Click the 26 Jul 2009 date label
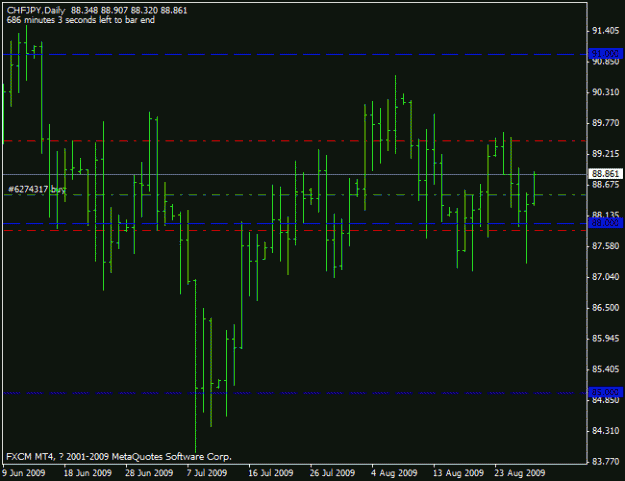The width and height of the screenshot is (625, 481). click(x=332, y=473)
